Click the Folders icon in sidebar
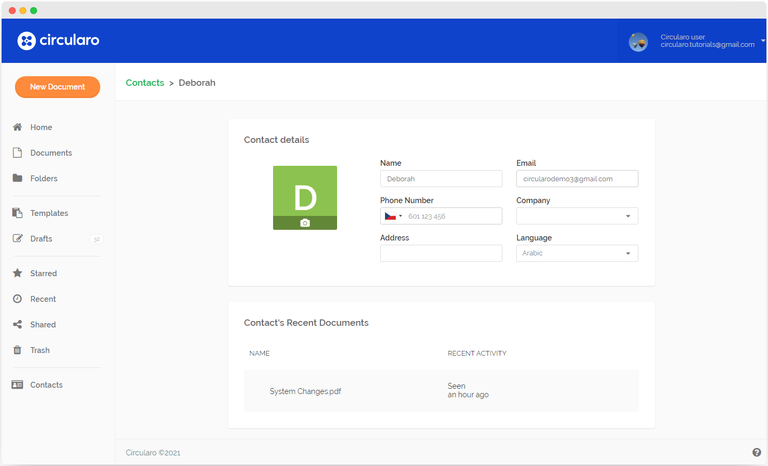This screenshot has height=466, width=768. 17,179
